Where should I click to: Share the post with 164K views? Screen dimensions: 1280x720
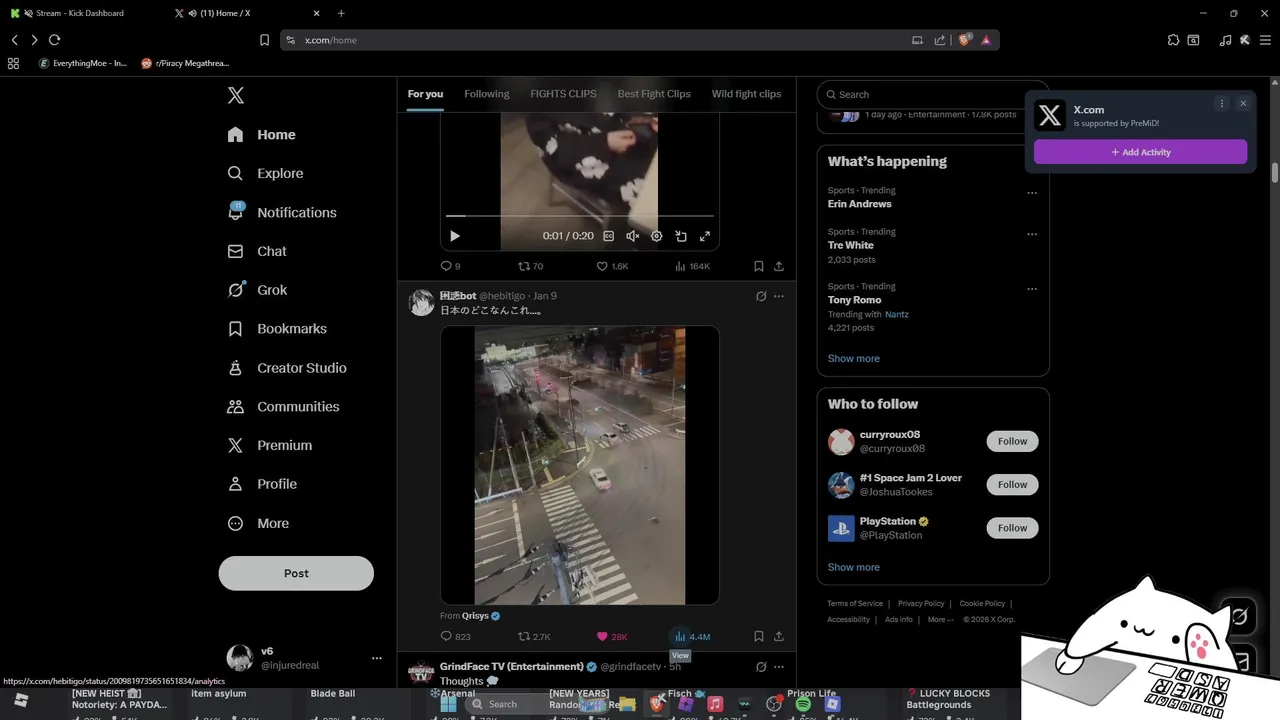(x=779, y=266)
